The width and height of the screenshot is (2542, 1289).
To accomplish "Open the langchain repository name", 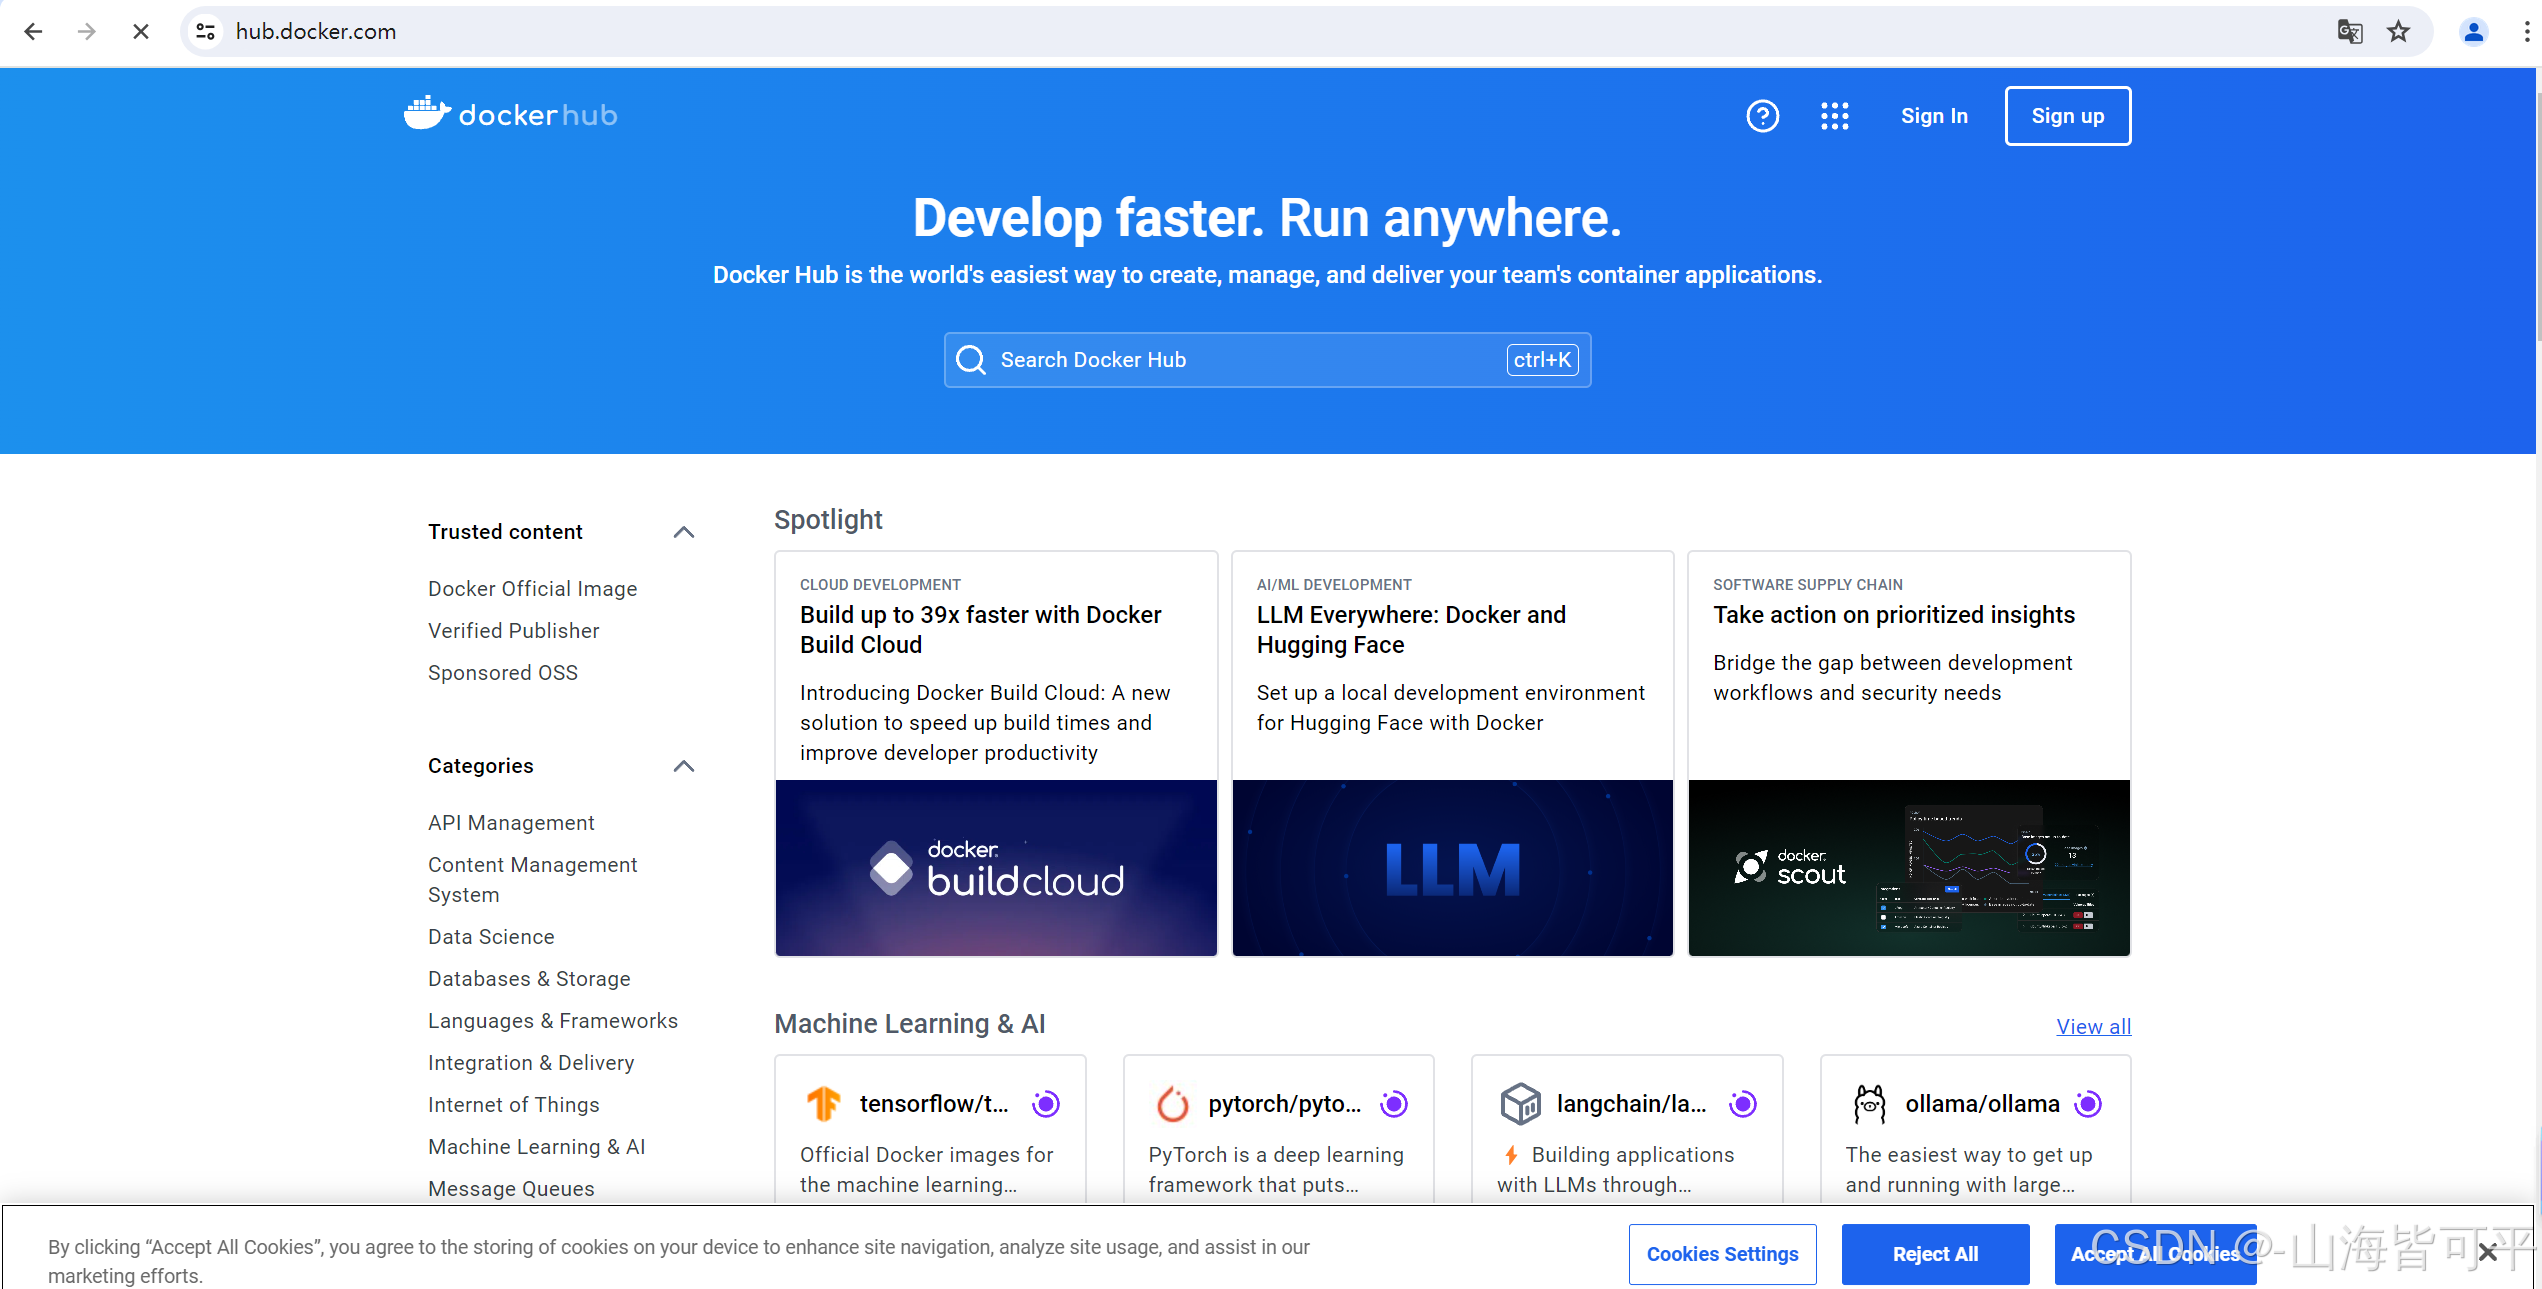I will point(1631,1104).
